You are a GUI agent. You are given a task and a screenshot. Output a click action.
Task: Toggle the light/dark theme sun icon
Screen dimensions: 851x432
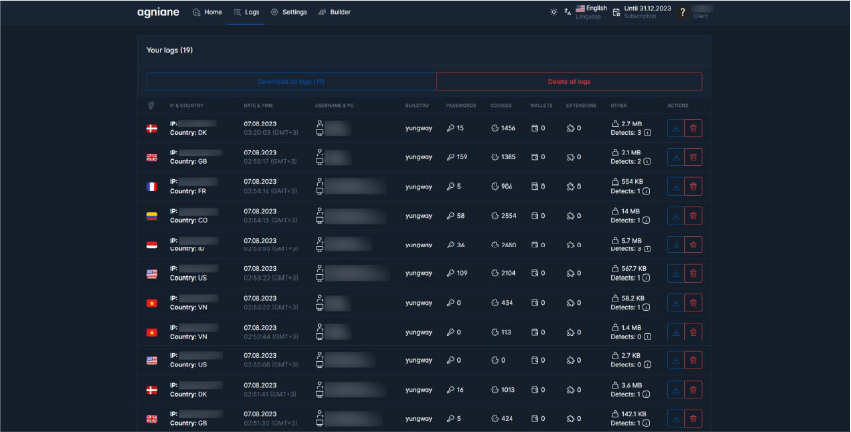pos(554,12)
